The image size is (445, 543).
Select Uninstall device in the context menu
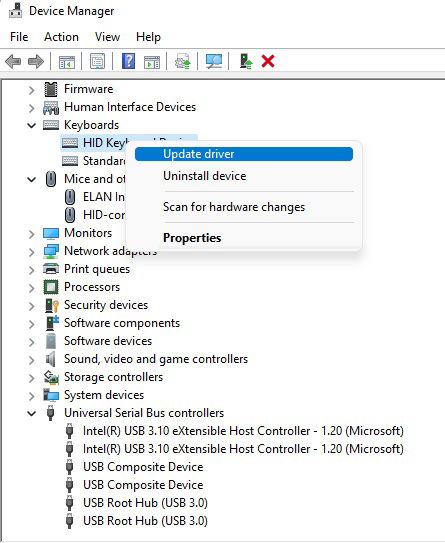coord(204,176)
